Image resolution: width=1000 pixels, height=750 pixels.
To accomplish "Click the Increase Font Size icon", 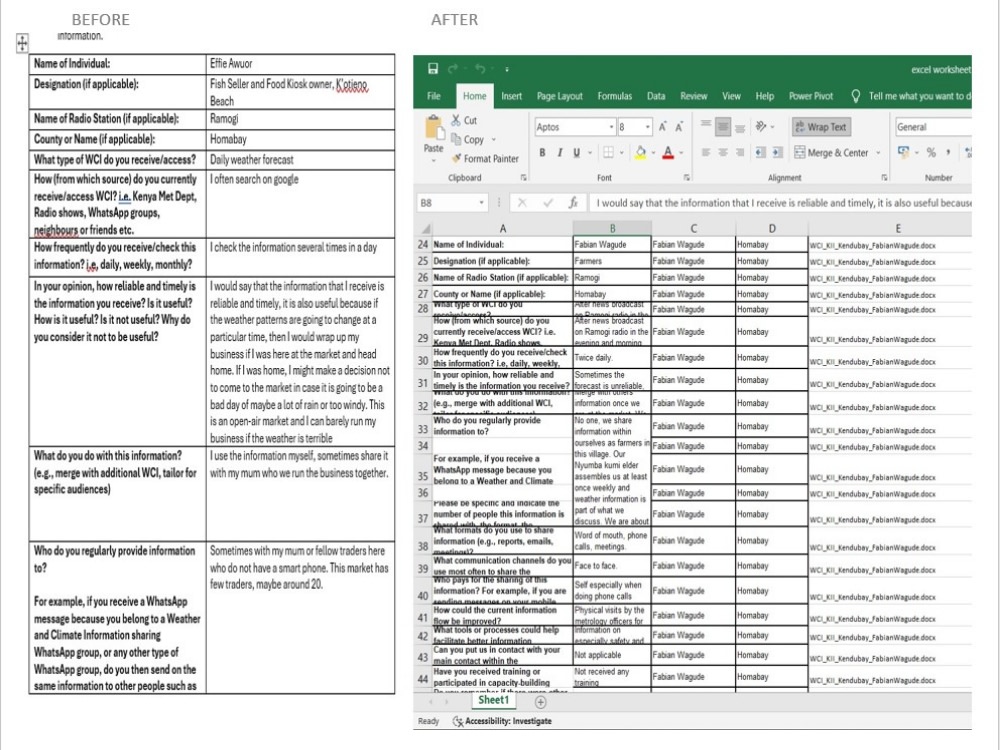I will coord(663,127).
